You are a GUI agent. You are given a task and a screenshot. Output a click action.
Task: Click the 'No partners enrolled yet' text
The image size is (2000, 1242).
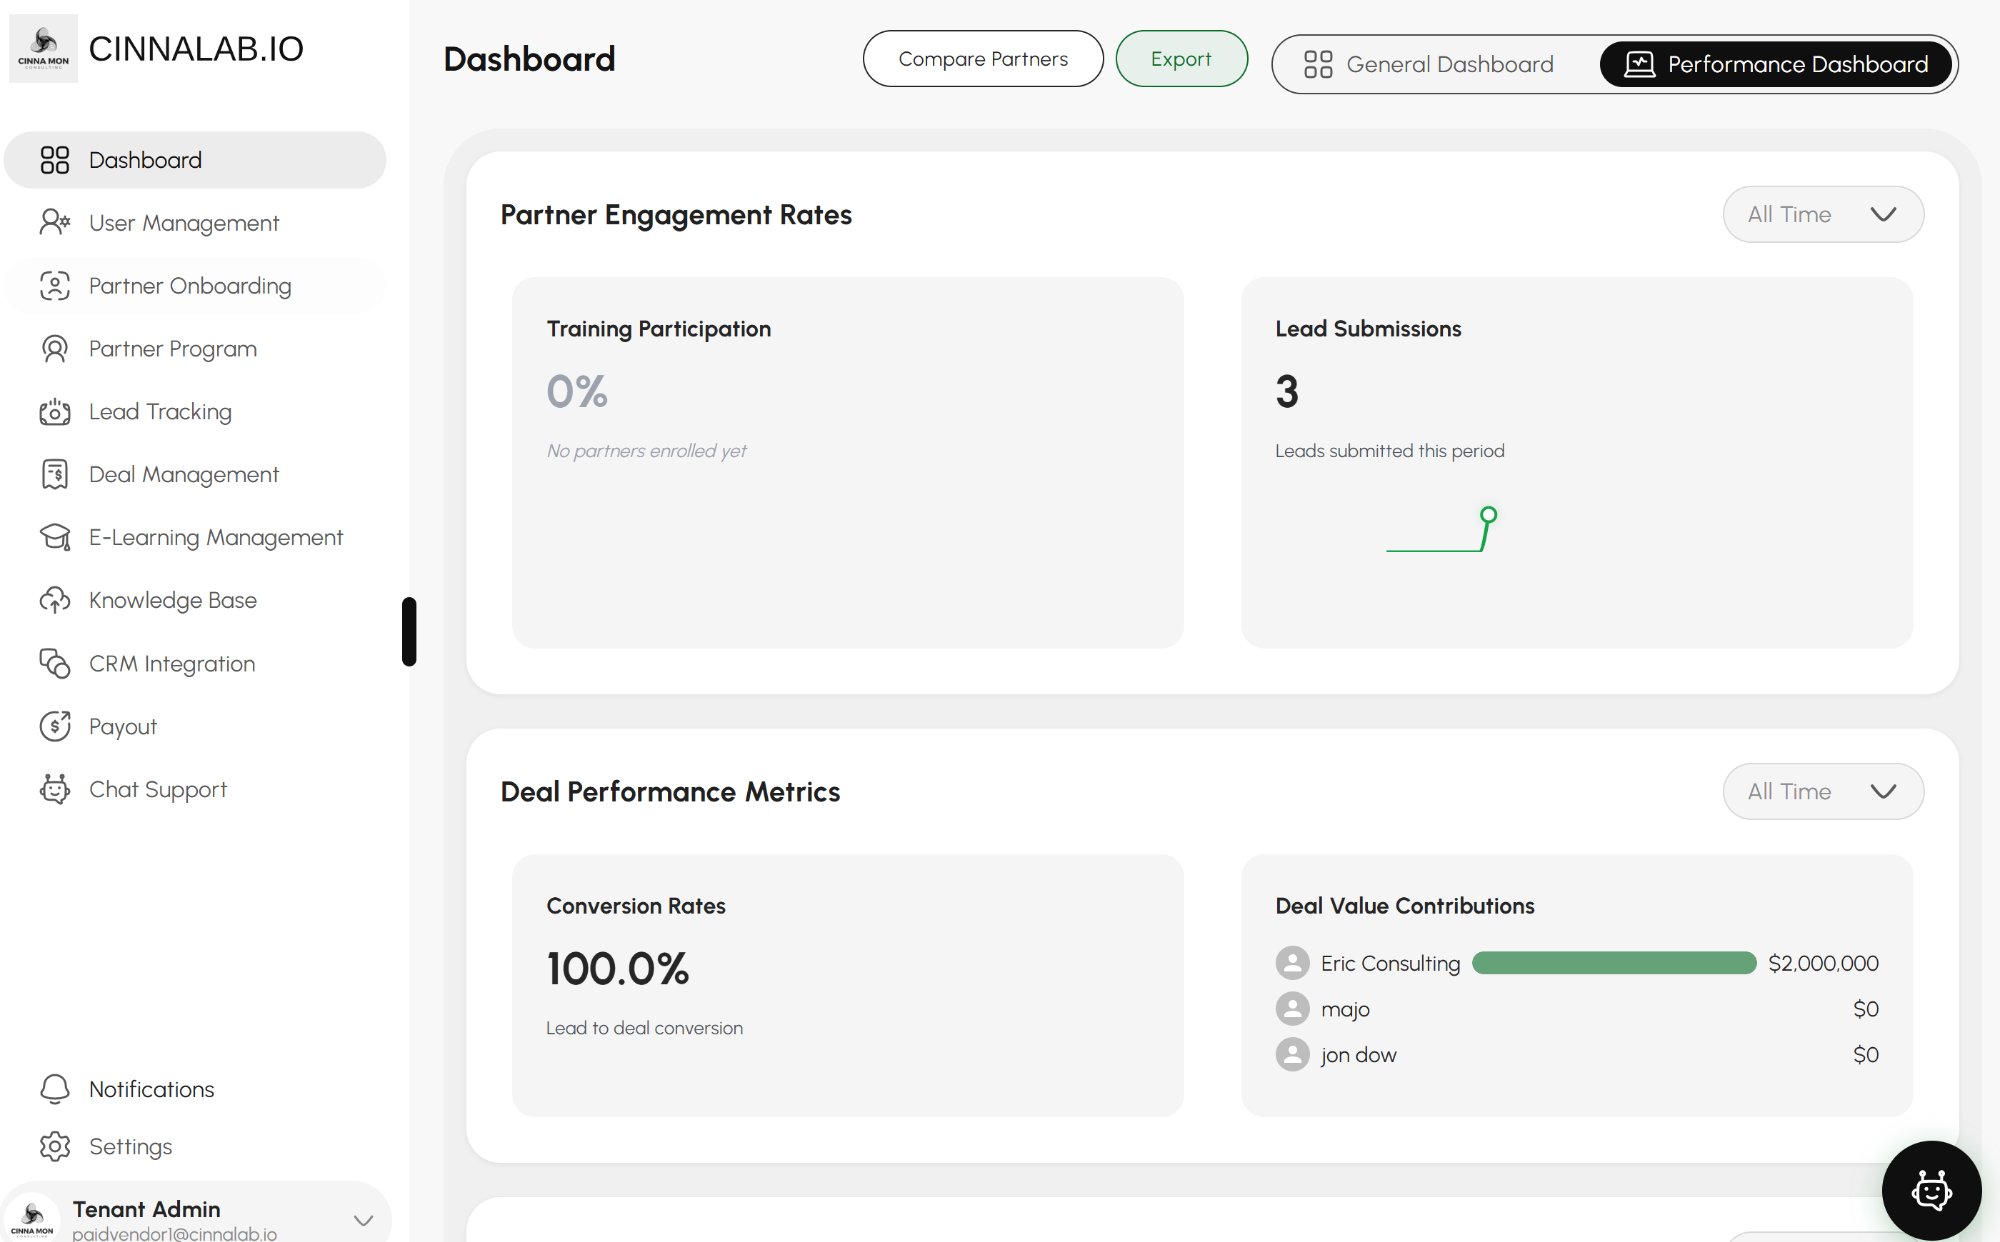(646, 451)
